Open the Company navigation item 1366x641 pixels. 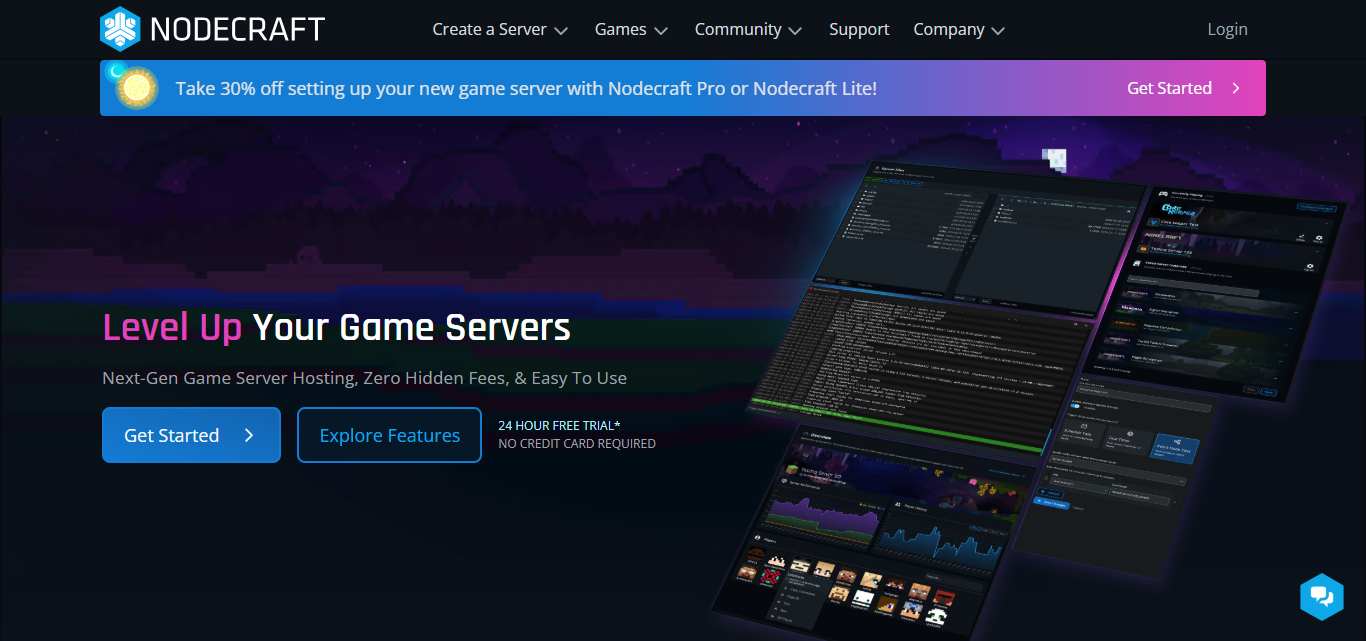point(959,29)
